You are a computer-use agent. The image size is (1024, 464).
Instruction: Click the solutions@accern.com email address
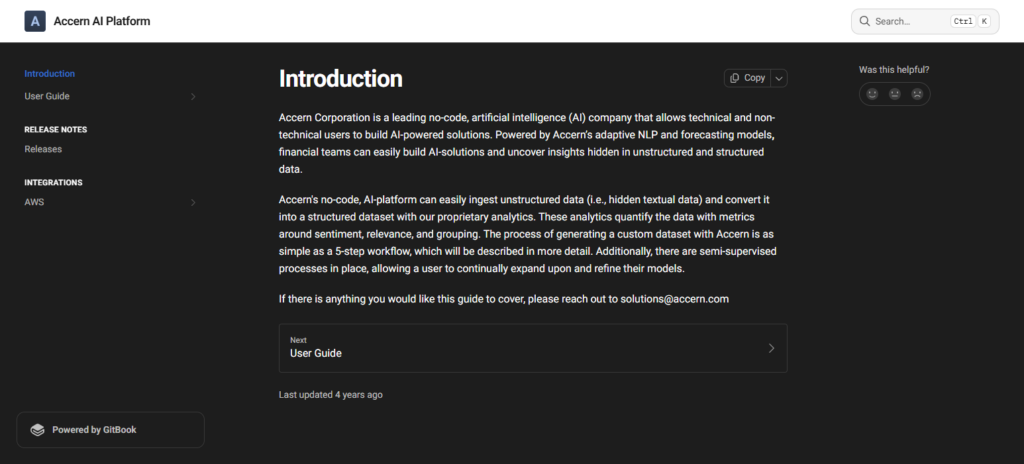675,299
